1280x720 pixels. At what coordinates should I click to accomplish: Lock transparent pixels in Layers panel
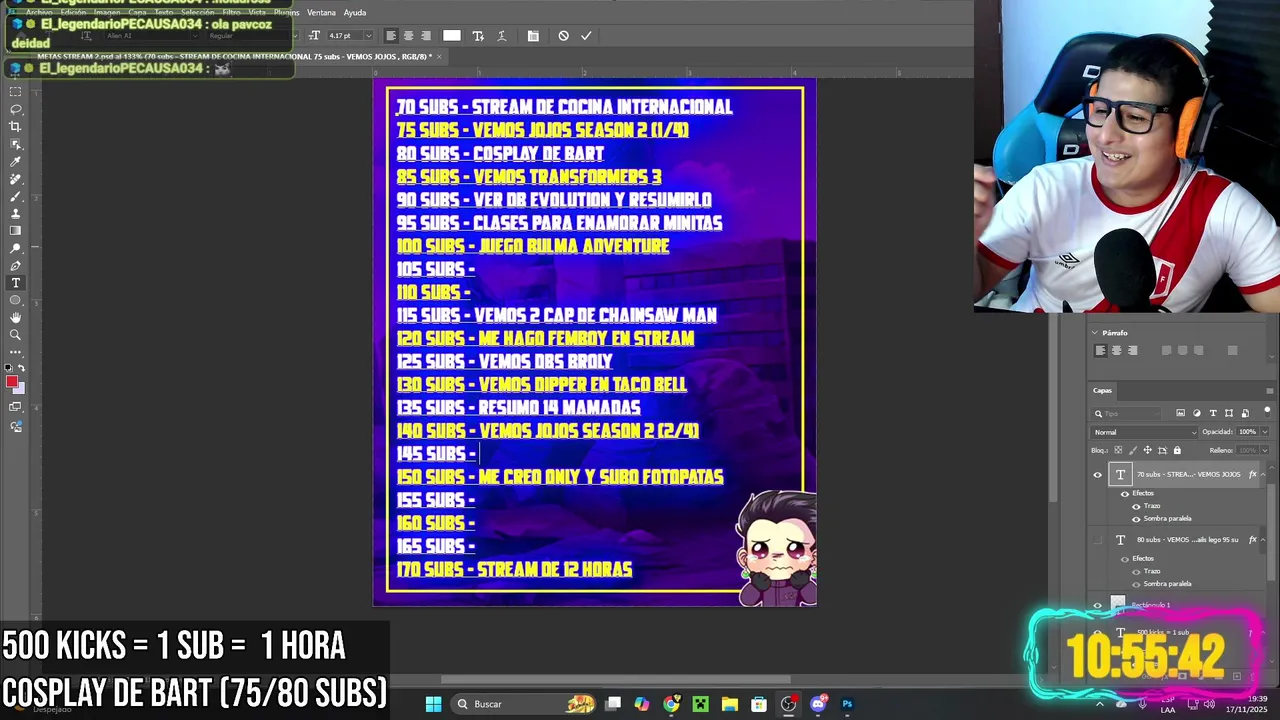point(1119,450)
